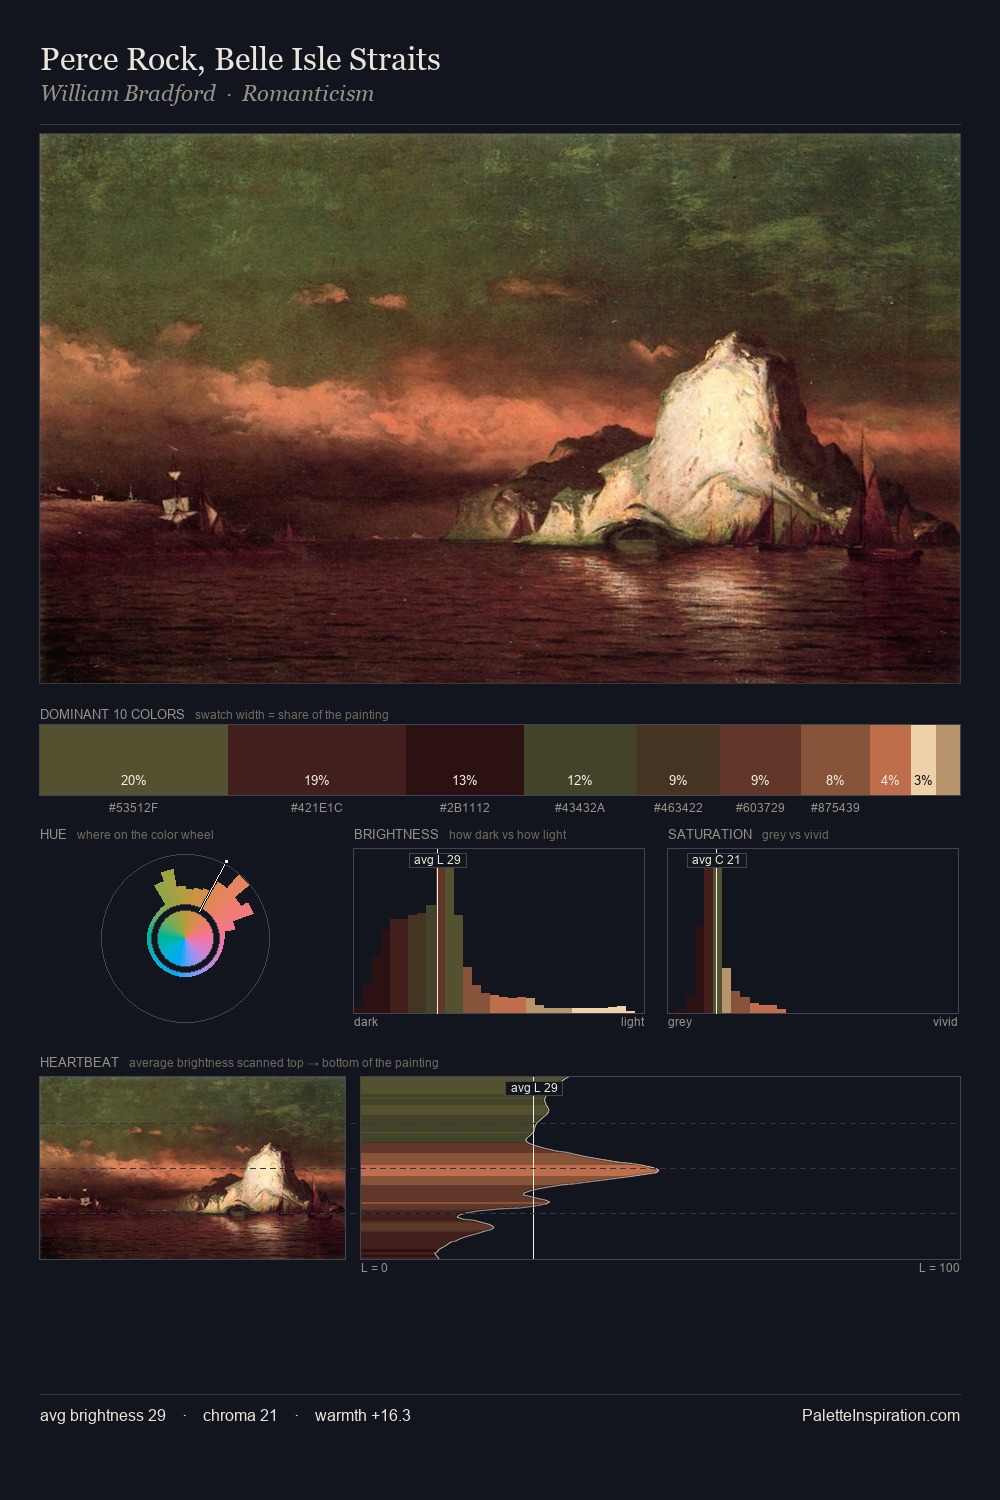Click the hex code '#875439'
This screenshot has width=1000, height=1500.
click(x=835, y=807)
